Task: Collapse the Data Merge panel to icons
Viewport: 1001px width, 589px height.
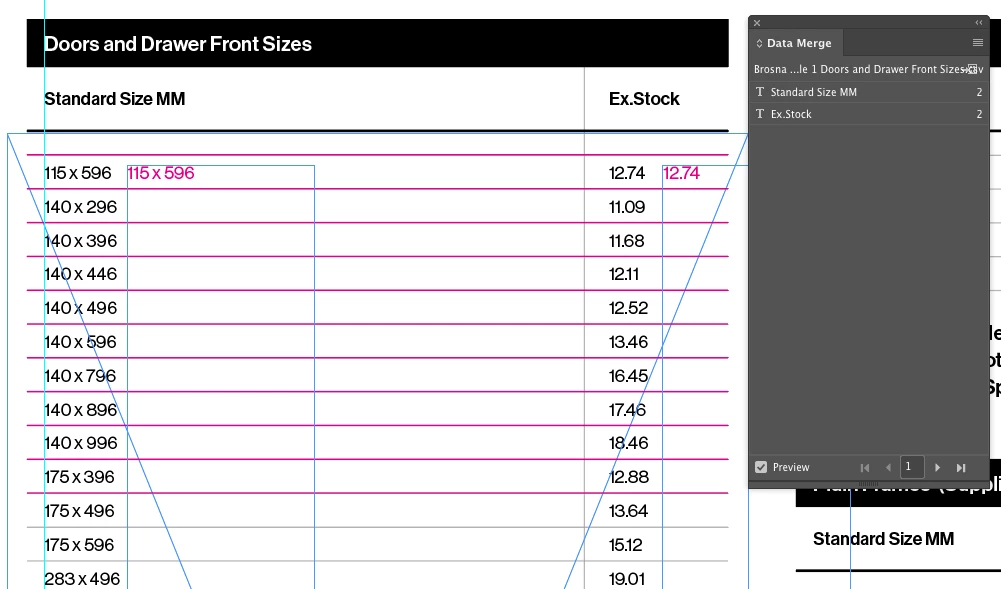Action: point(979,22)
